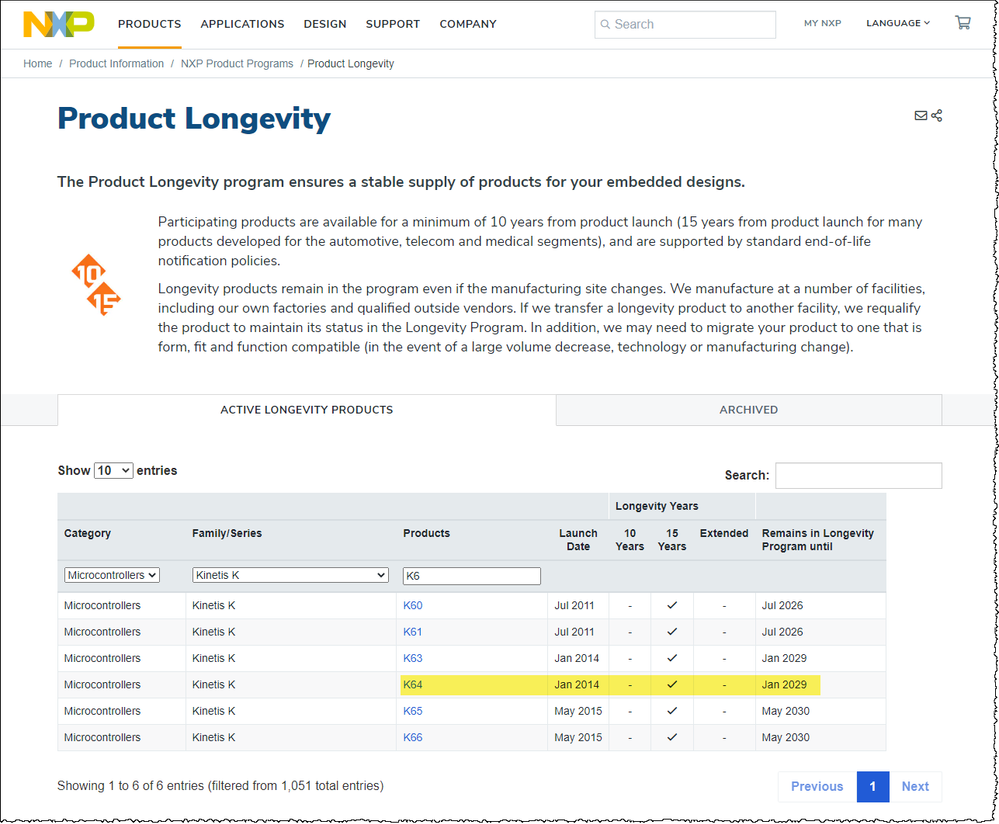Open the Support menu
This screenshot has height=824, width=999.
[x=393, y=24]
